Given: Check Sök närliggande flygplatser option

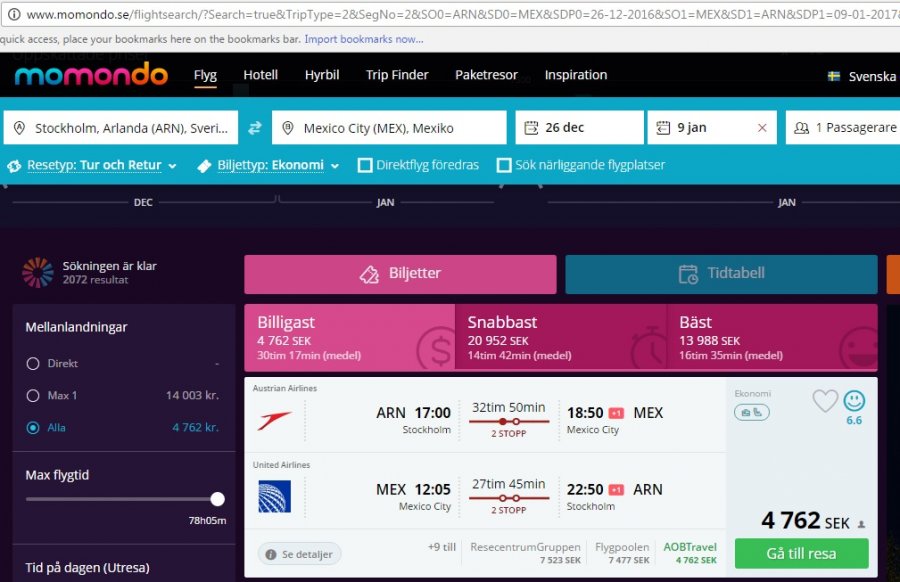Looking at the screenshot, I should click(x=504, y=165).
